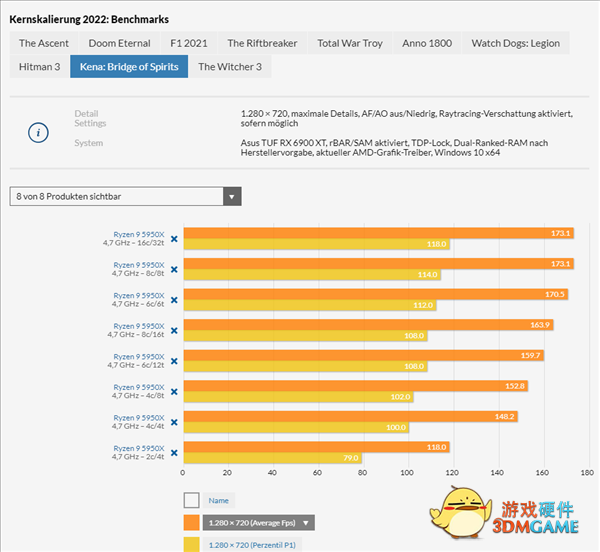600x552 pixels.
Task: Click the info icon beside Detail Settings
Action: [x=38, y=133]
